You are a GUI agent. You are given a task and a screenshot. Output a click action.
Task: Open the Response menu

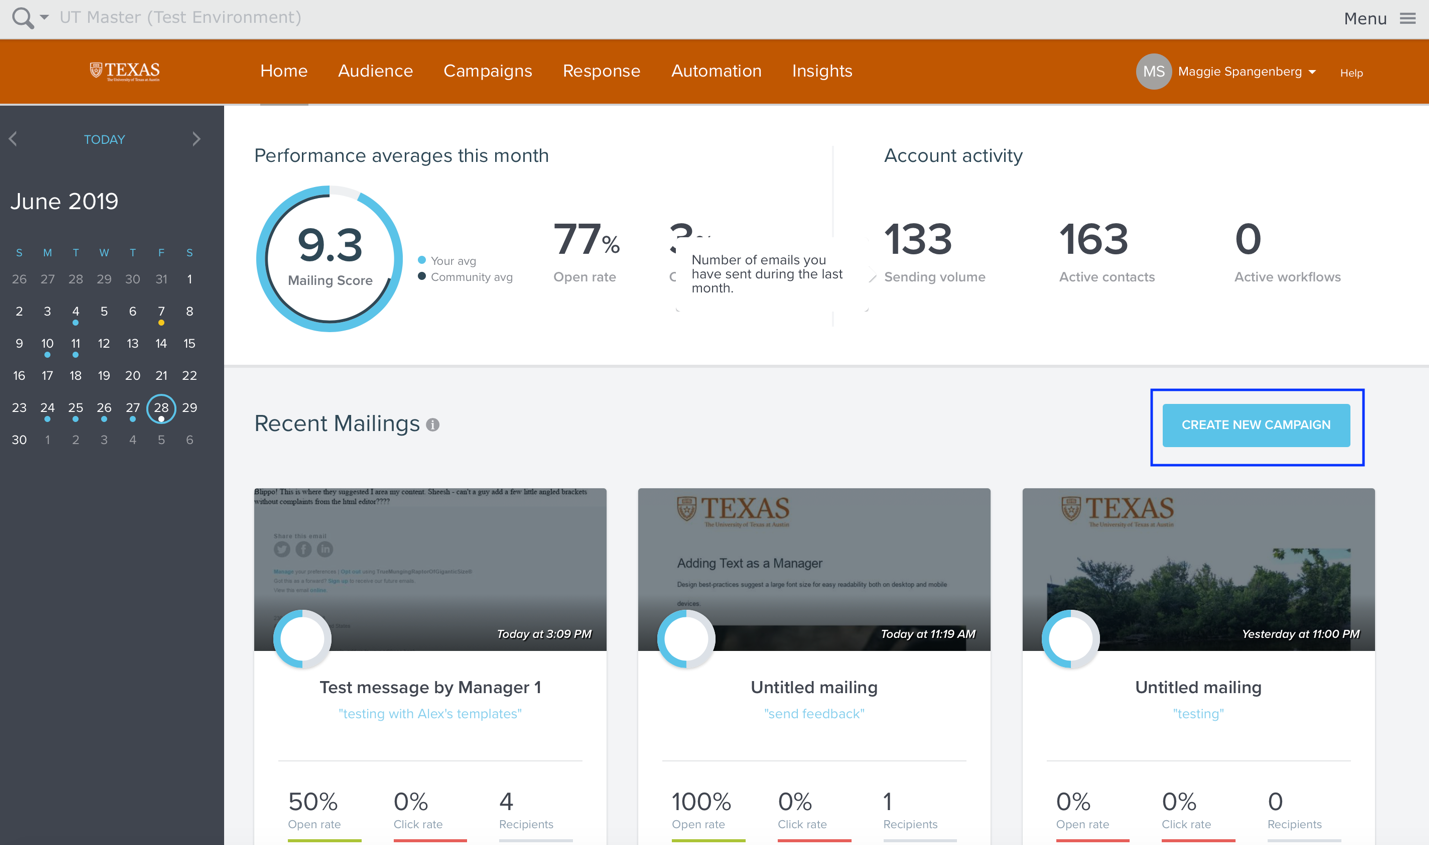click(x=601, y=71)
